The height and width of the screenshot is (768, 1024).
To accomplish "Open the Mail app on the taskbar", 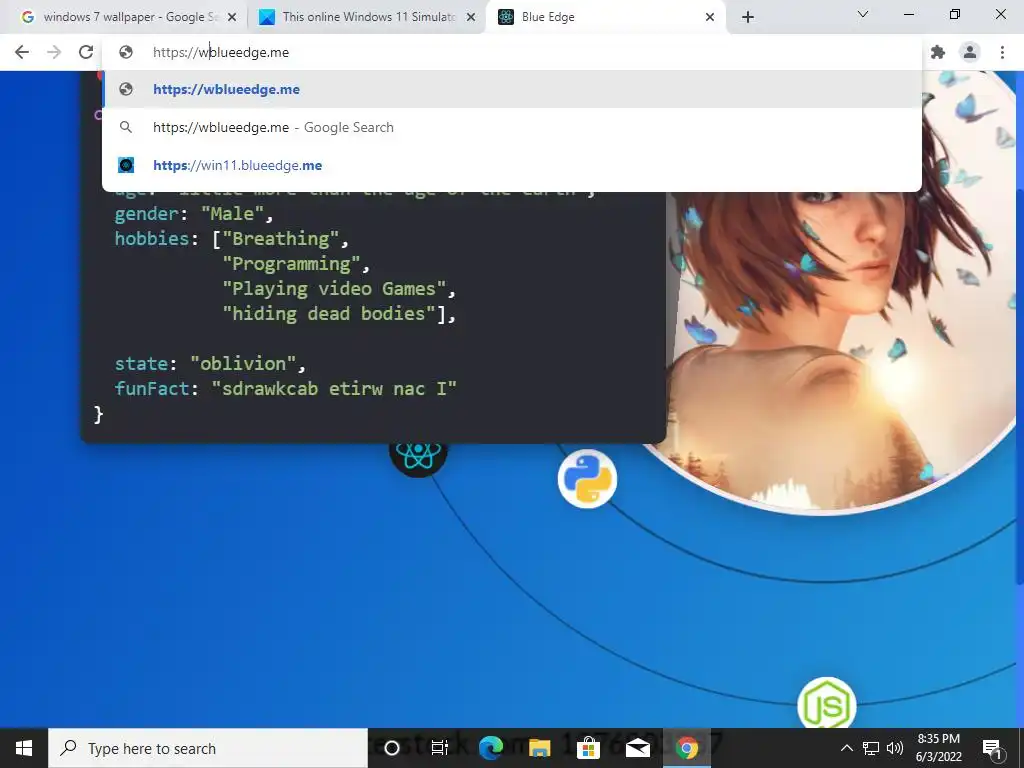I will click(x=637, y=748).
